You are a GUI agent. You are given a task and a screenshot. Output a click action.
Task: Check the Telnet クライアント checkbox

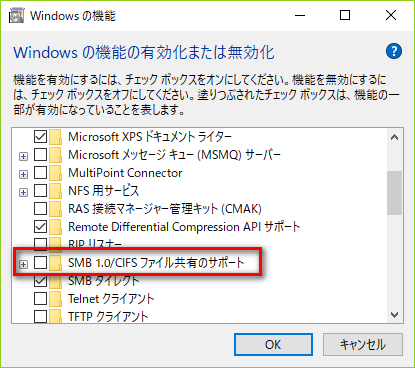click(x=40, y=299)
